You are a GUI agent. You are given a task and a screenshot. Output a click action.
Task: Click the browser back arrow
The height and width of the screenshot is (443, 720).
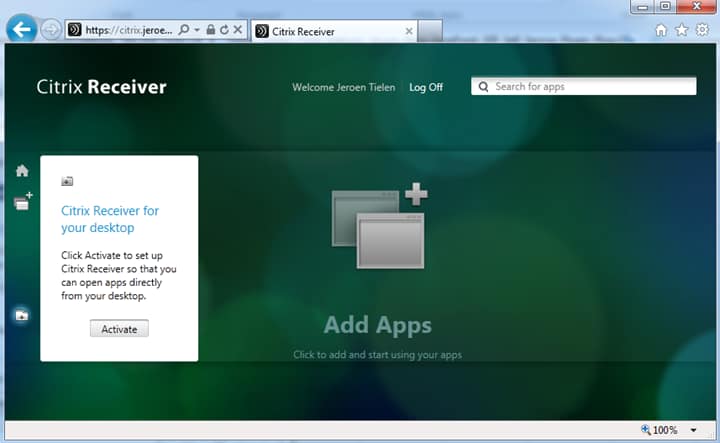[22, 29]
